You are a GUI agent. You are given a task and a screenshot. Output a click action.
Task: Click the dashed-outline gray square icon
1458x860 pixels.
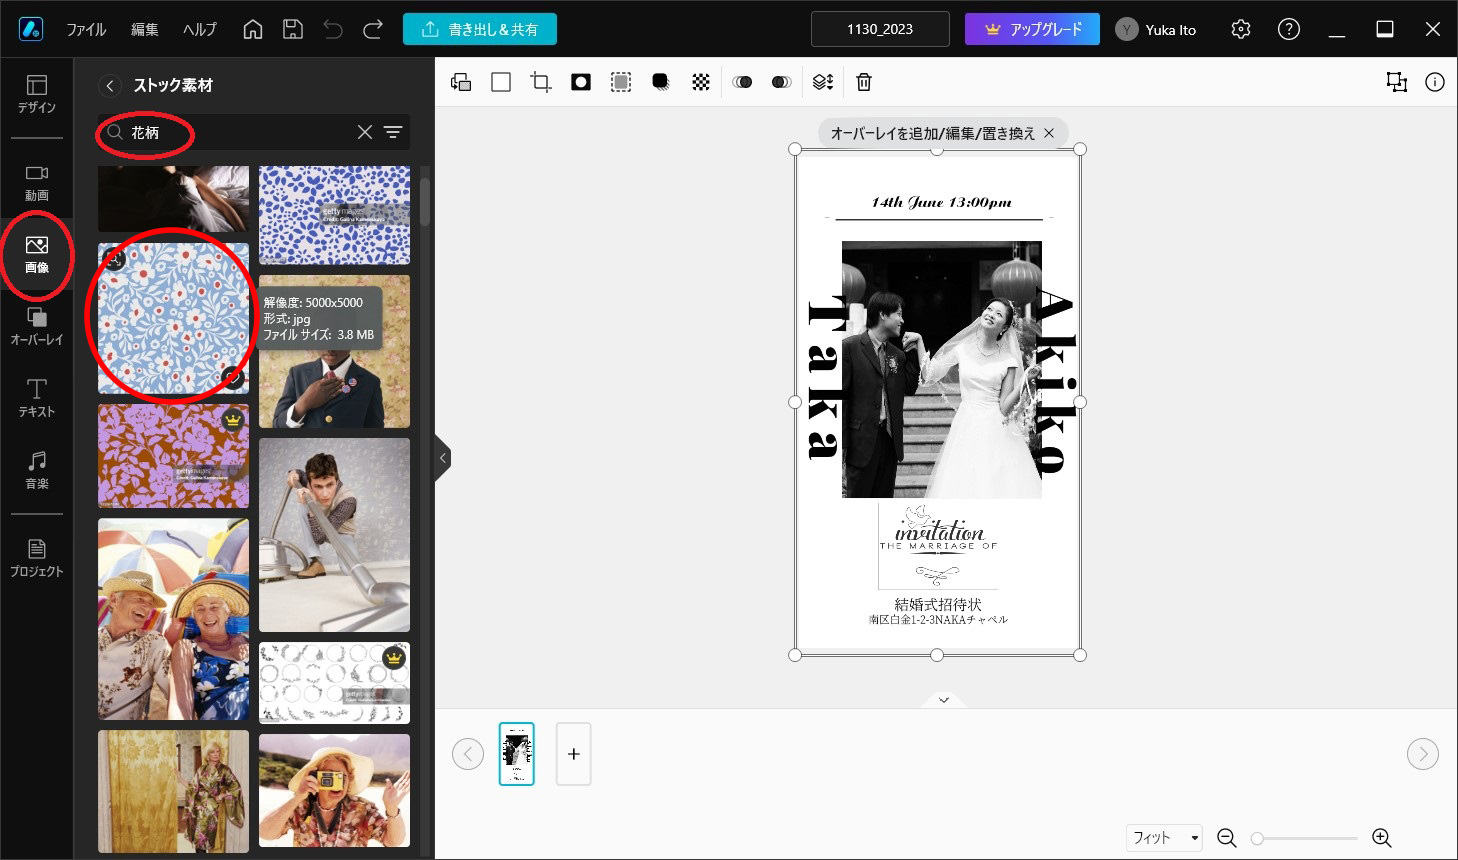click(621, 82)
